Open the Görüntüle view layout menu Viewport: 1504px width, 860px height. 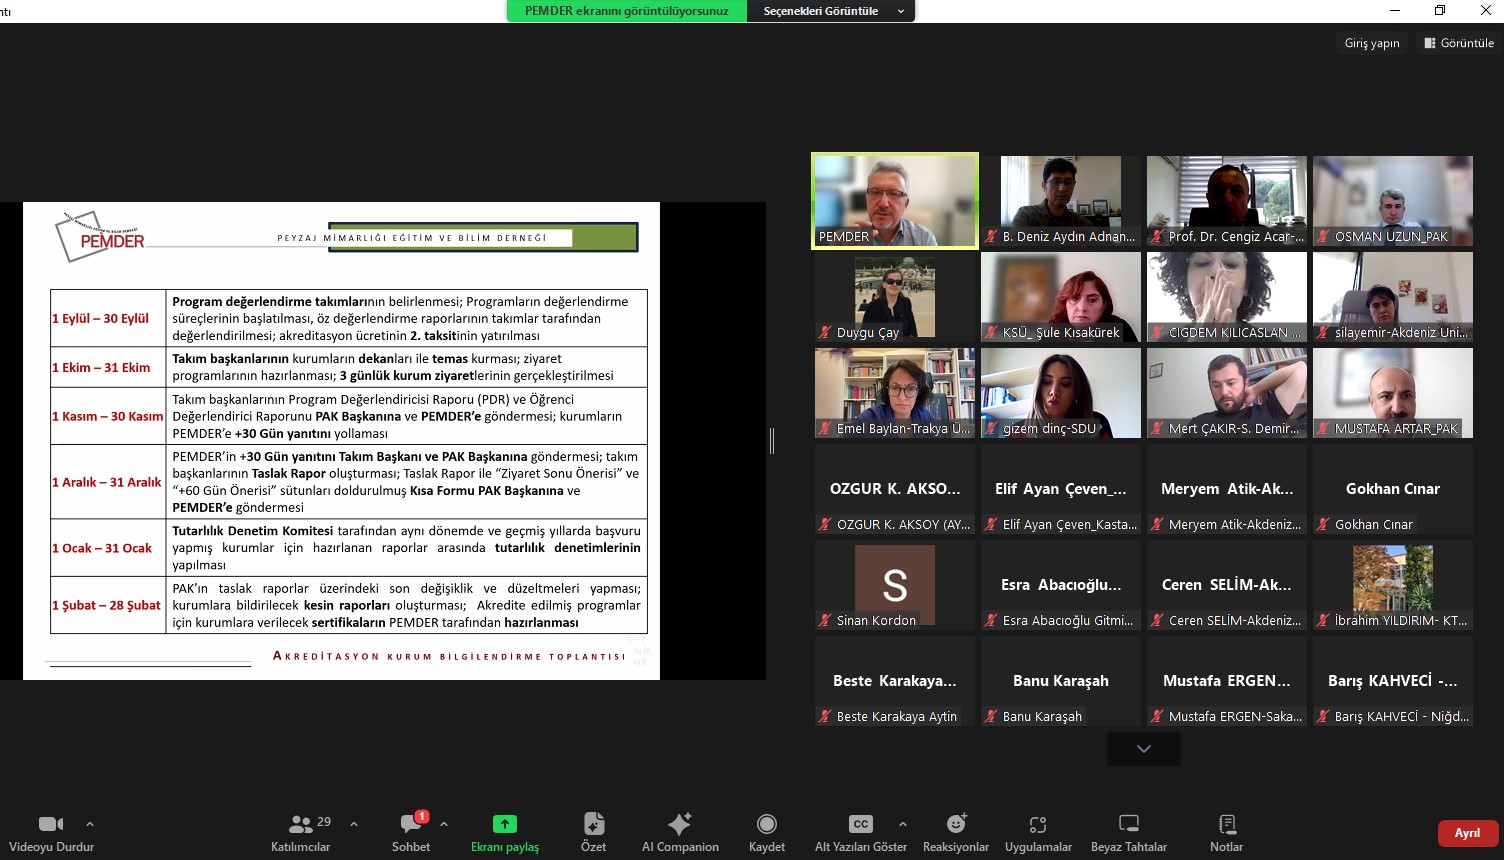[1458, 43]
